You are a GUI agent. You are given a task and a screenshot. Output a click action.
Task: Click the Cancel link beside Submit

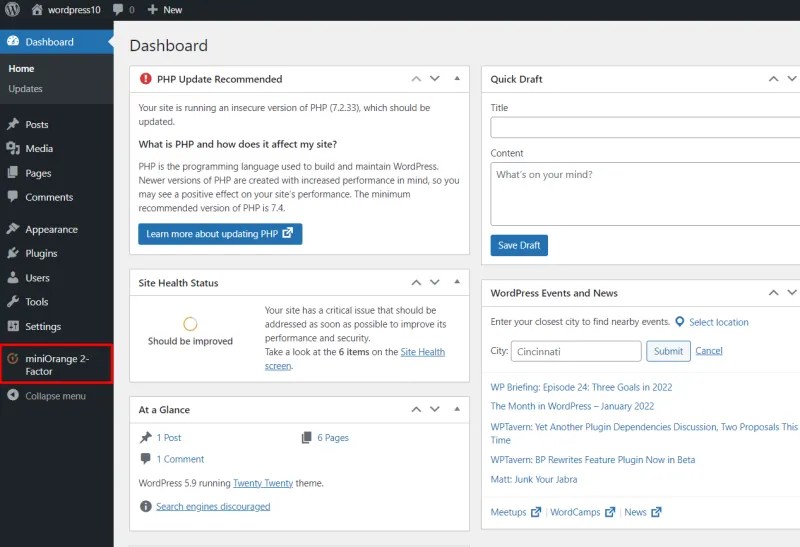[709, 351]
